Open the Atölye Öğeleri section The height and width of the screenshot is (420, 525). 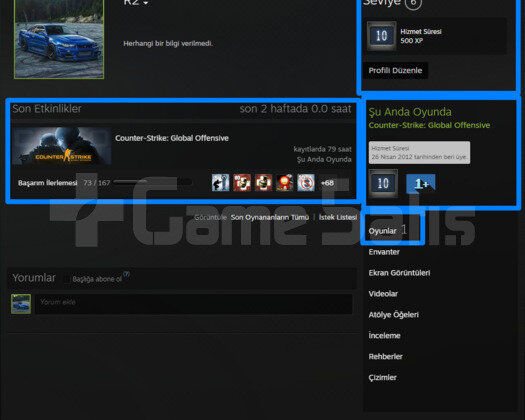pyautogui.click(x=393, y=315)
